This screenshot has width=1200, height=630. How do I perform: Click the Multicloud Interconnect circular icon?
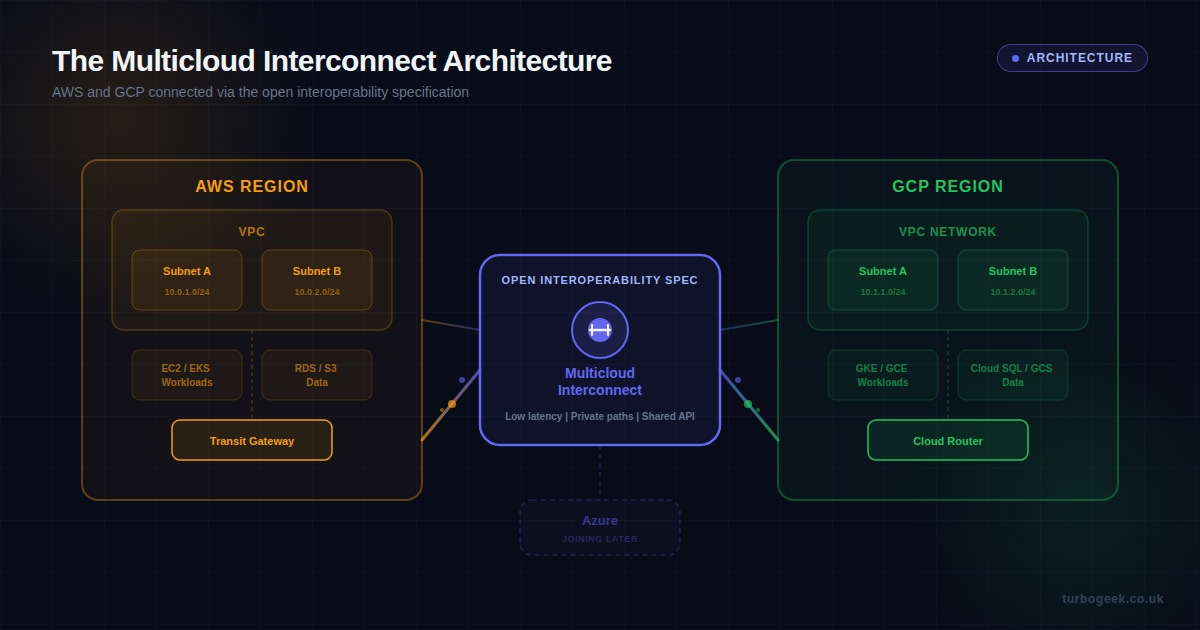pos(600,330)
